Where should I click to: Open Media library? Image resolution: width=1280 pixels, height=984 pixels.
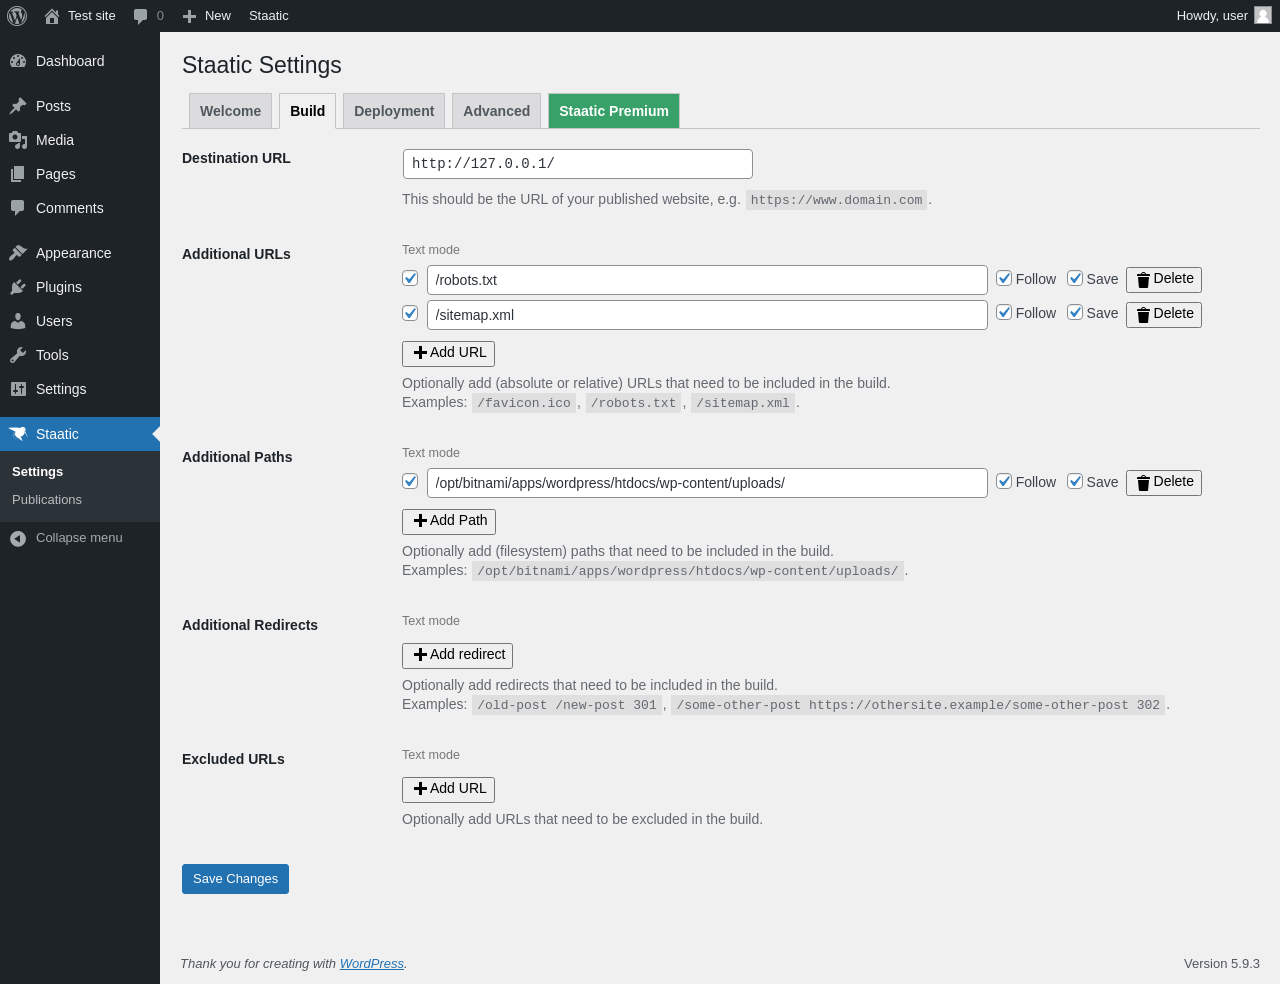point(80,140)
